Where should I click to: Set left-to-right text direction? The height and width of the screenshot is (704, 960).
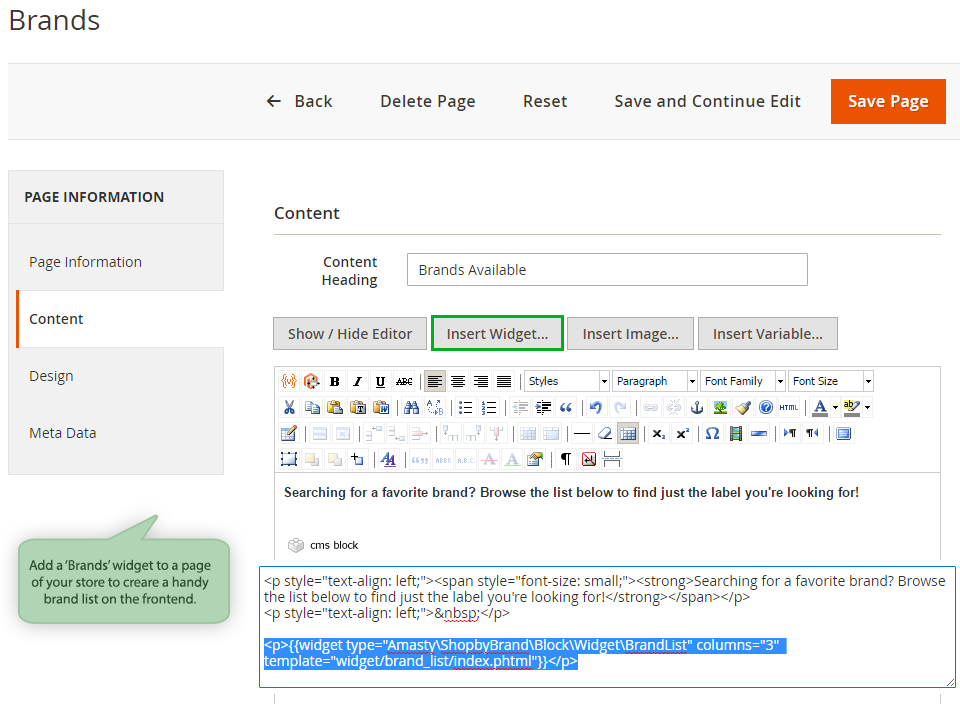point(790,433)
